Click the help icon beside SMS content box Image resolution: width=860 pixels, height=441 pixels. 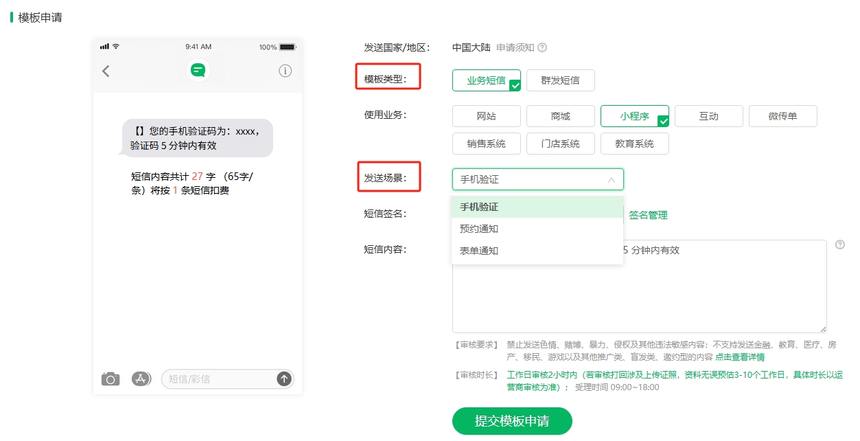(840, 245)
